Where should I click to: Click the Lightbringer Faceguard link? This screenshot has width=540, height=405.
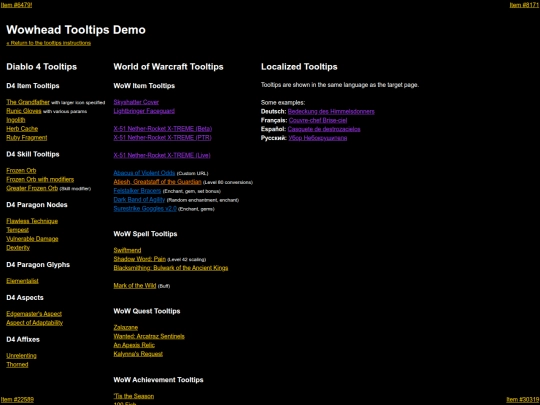pyautogui.click(x=144, y=111)
